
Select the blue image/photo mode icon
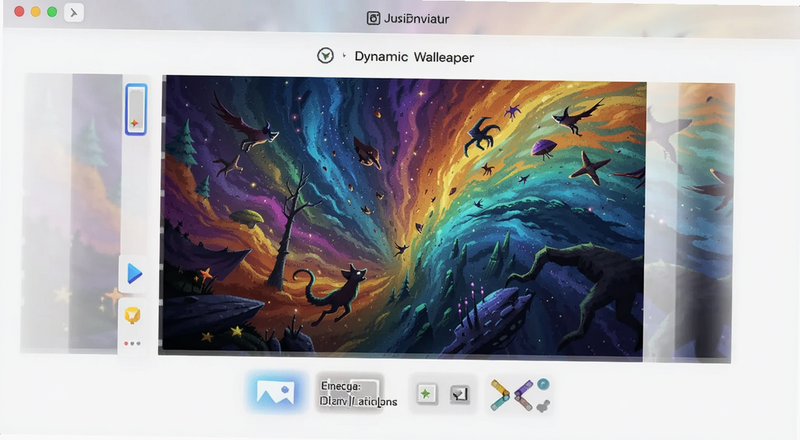point(276,392)
